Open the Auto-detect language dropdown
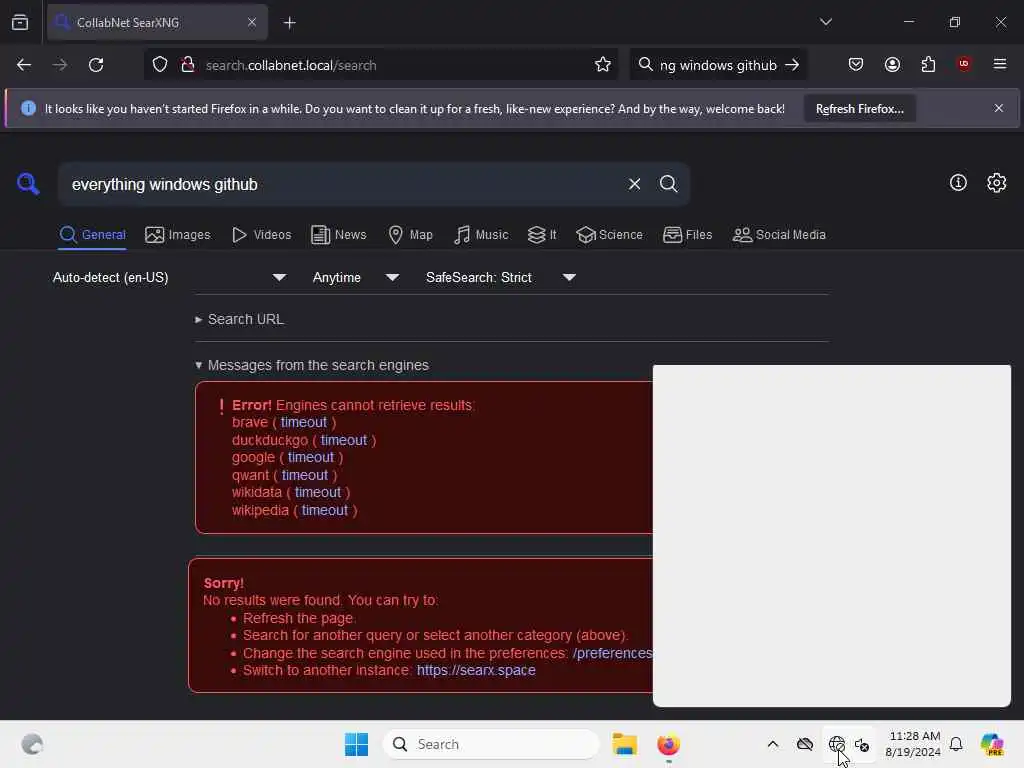 pyautogui.click(x=170, y=278)
